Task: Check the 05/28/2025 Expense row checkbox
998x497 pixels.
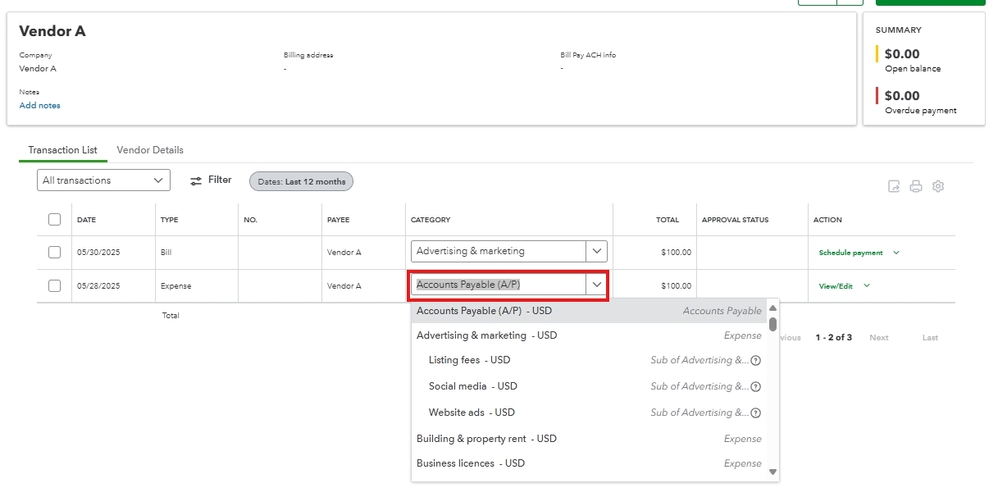Action: (x=55, y=286)
